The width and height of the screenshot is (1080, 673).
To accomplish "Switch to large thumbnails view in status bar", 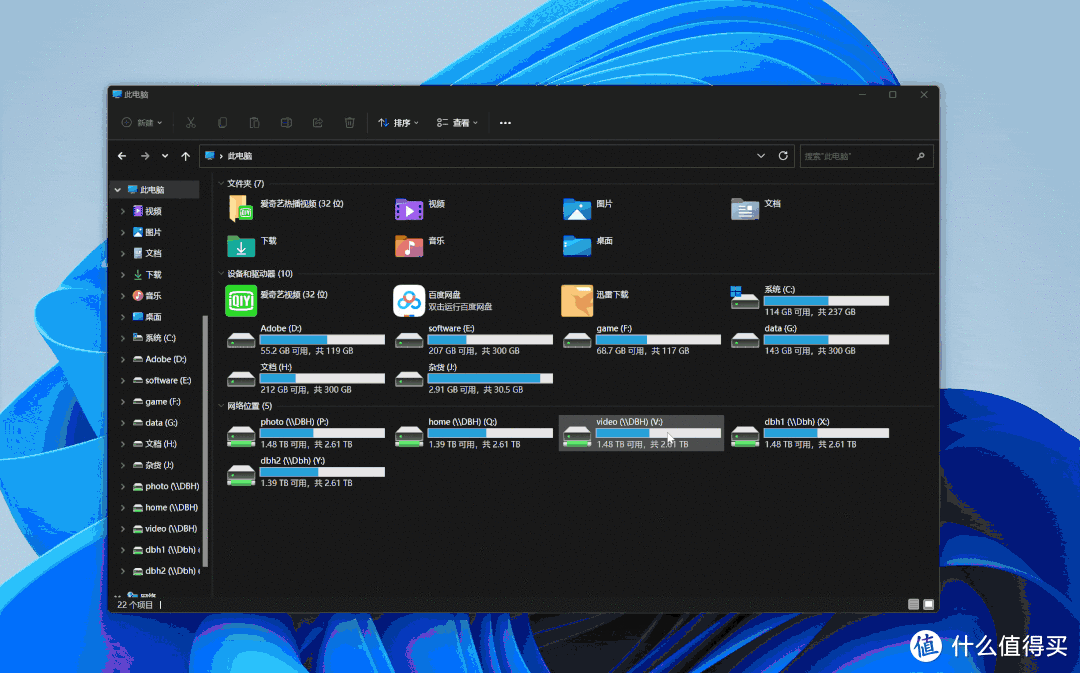I will [928, 604].
